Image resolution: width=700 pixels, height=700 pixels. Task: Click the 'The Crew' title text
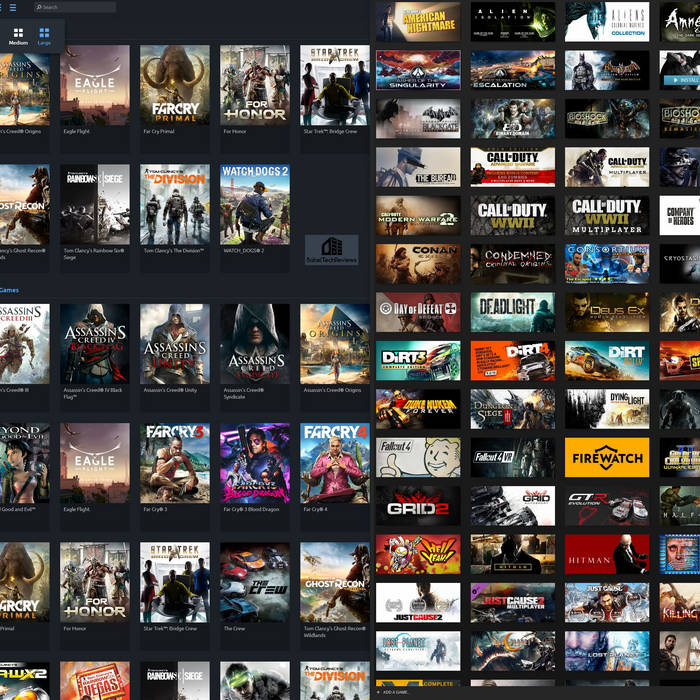click(234, 629)
